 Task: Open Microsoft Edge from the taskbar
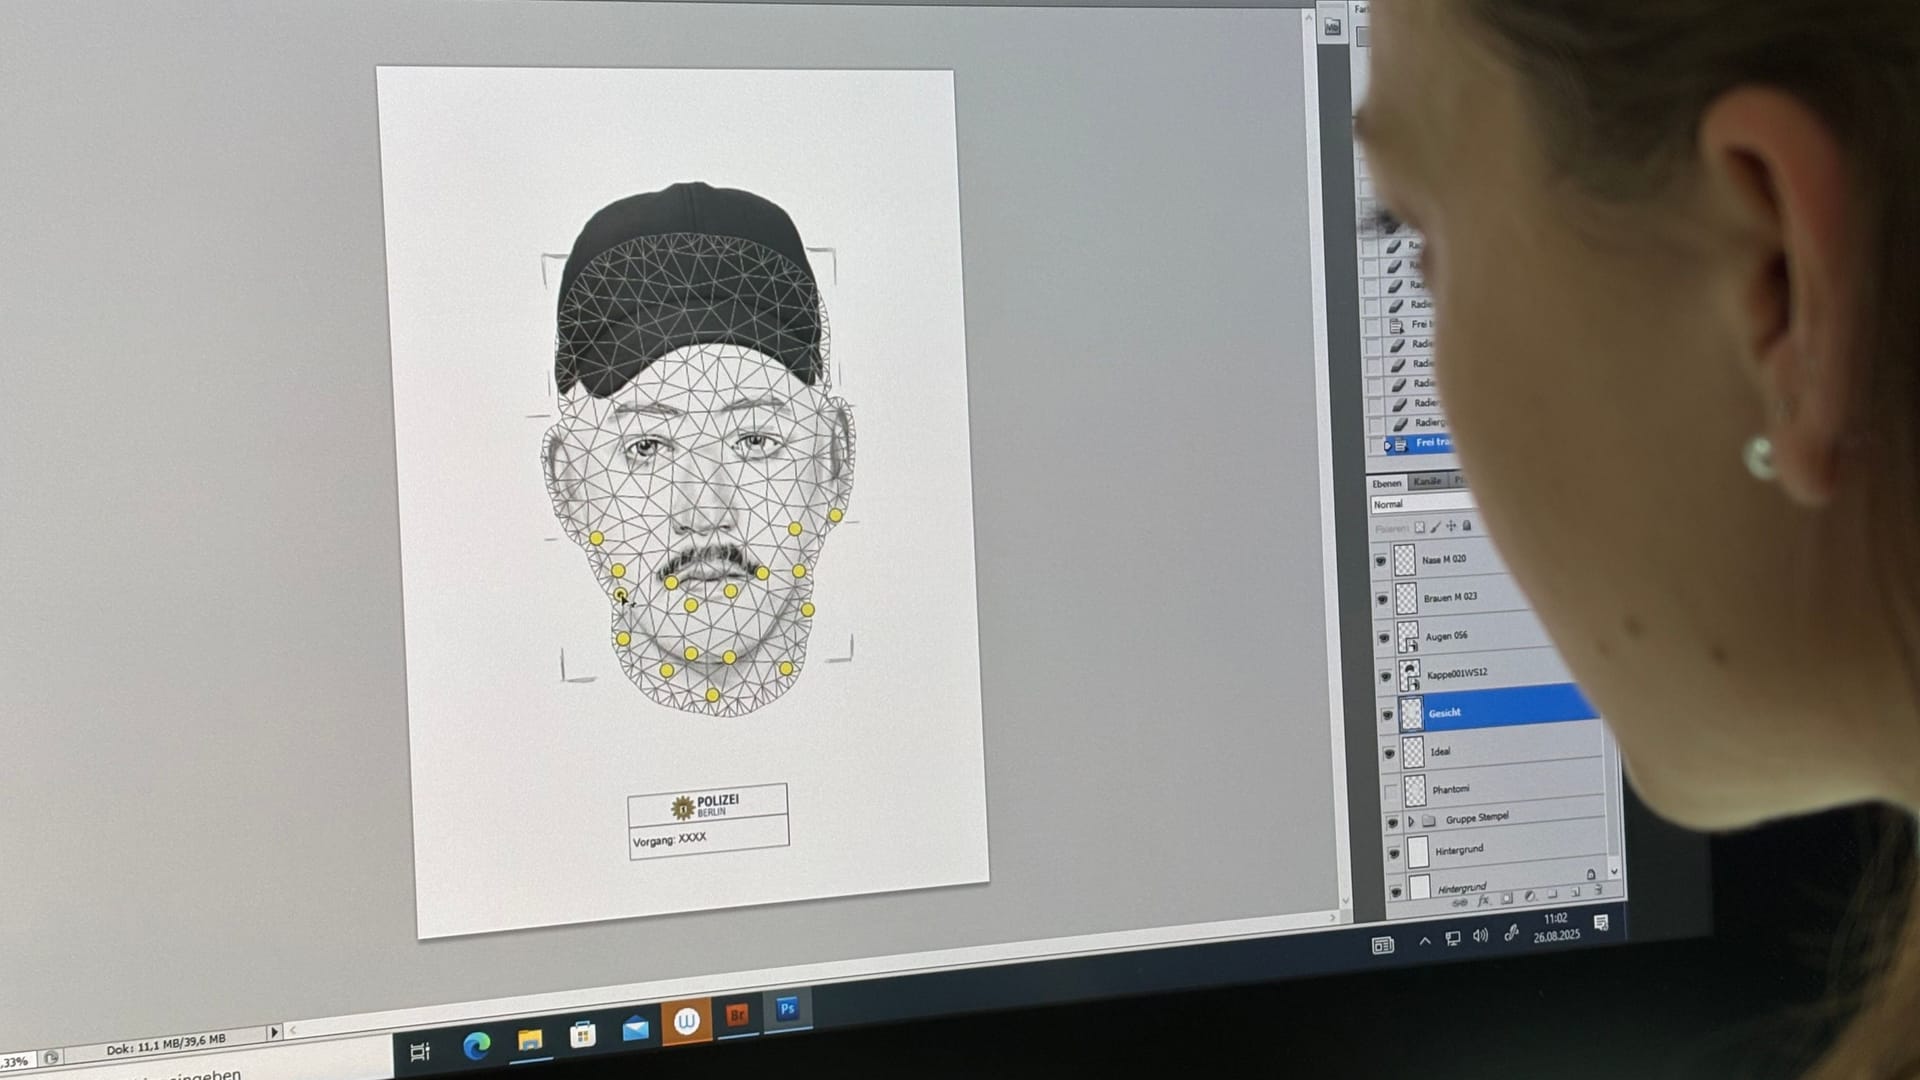tap(477, 1046)
